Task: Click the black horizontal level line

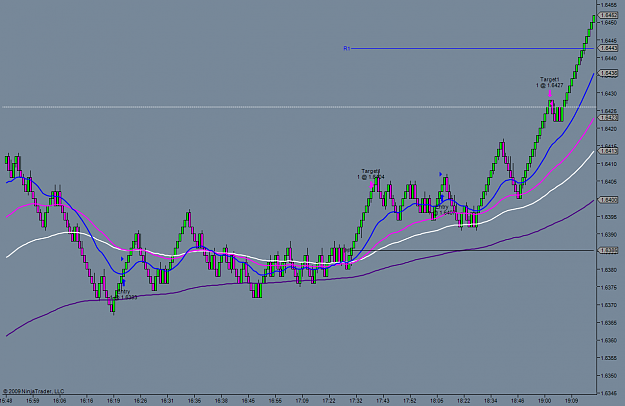Action: coord(472,250)
